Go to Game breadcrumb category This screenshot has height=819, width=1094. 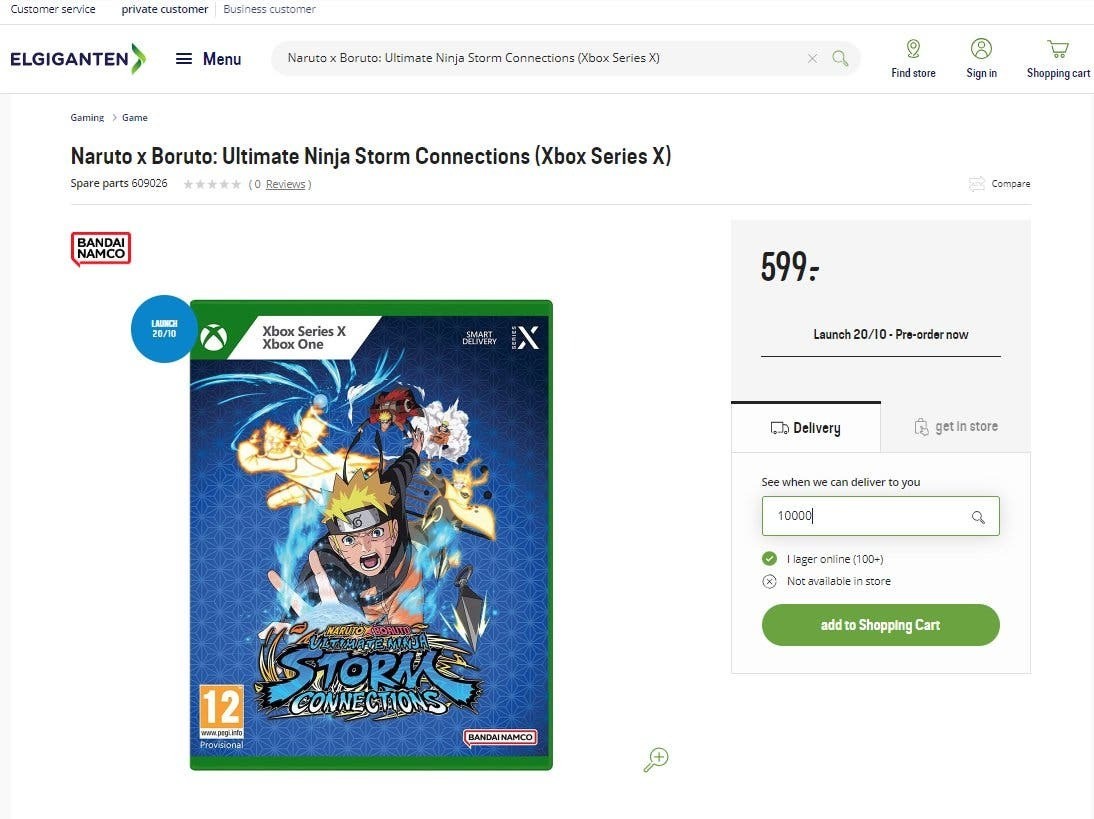(x=135, y=118)
